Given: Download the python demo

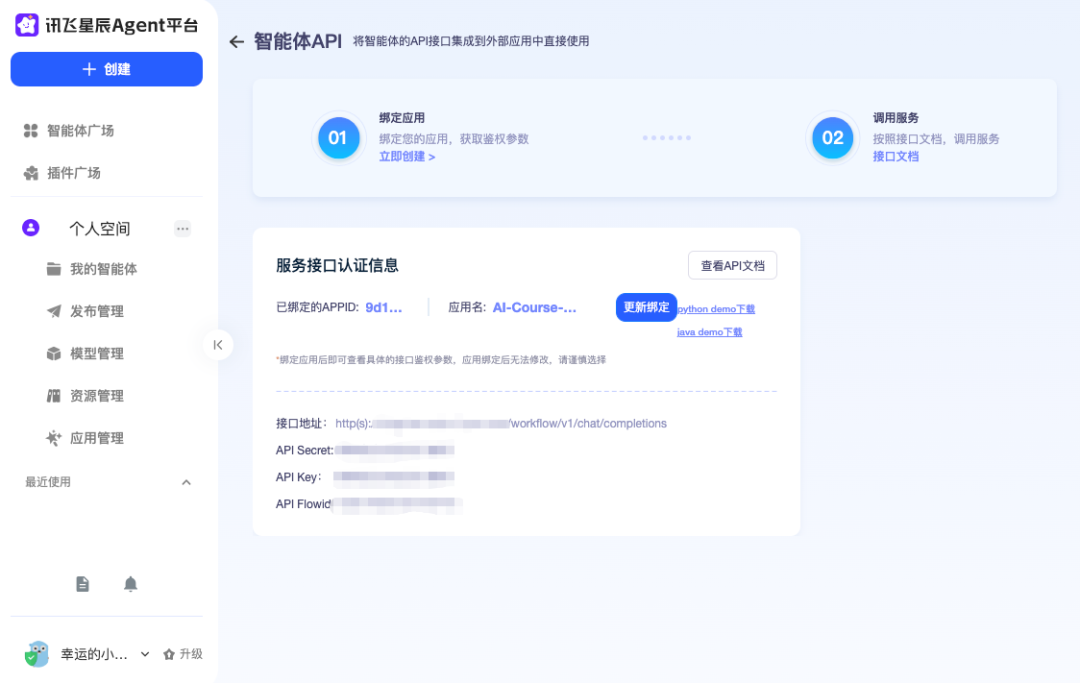Looking at the screenshot, I should click(x=716, y=309).
